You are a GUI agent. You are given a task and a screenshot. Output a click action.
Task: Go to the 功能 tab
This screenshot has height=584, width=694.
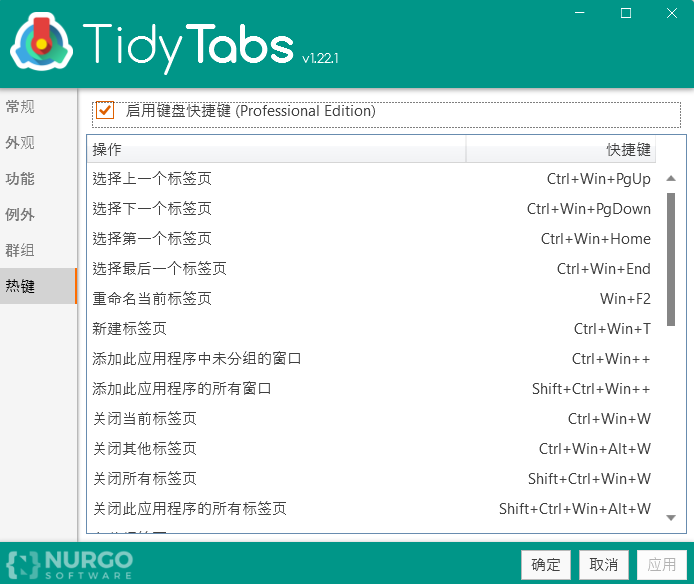(x=39, y=178)
